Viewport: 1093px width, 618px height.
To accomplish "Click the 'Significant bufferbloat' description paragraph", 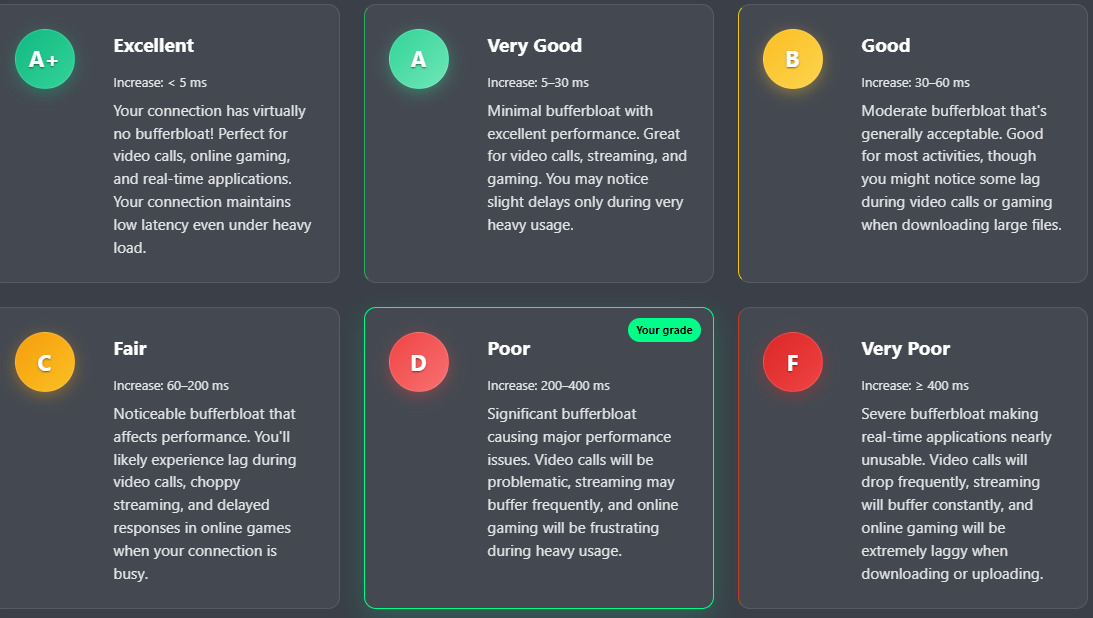I will pyautogui.click(x=583, y=482).
